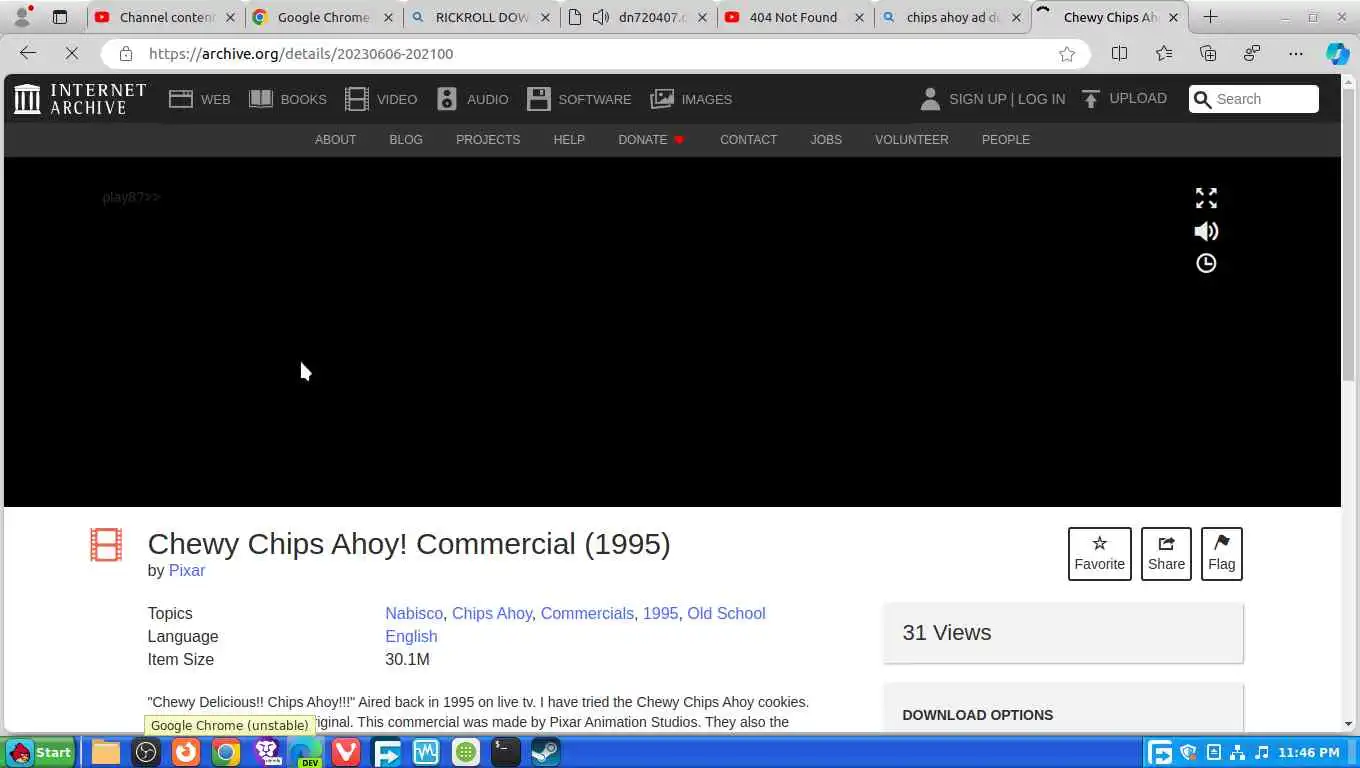
Task: Open the Nabisco topic link
Action: point(414,613)
